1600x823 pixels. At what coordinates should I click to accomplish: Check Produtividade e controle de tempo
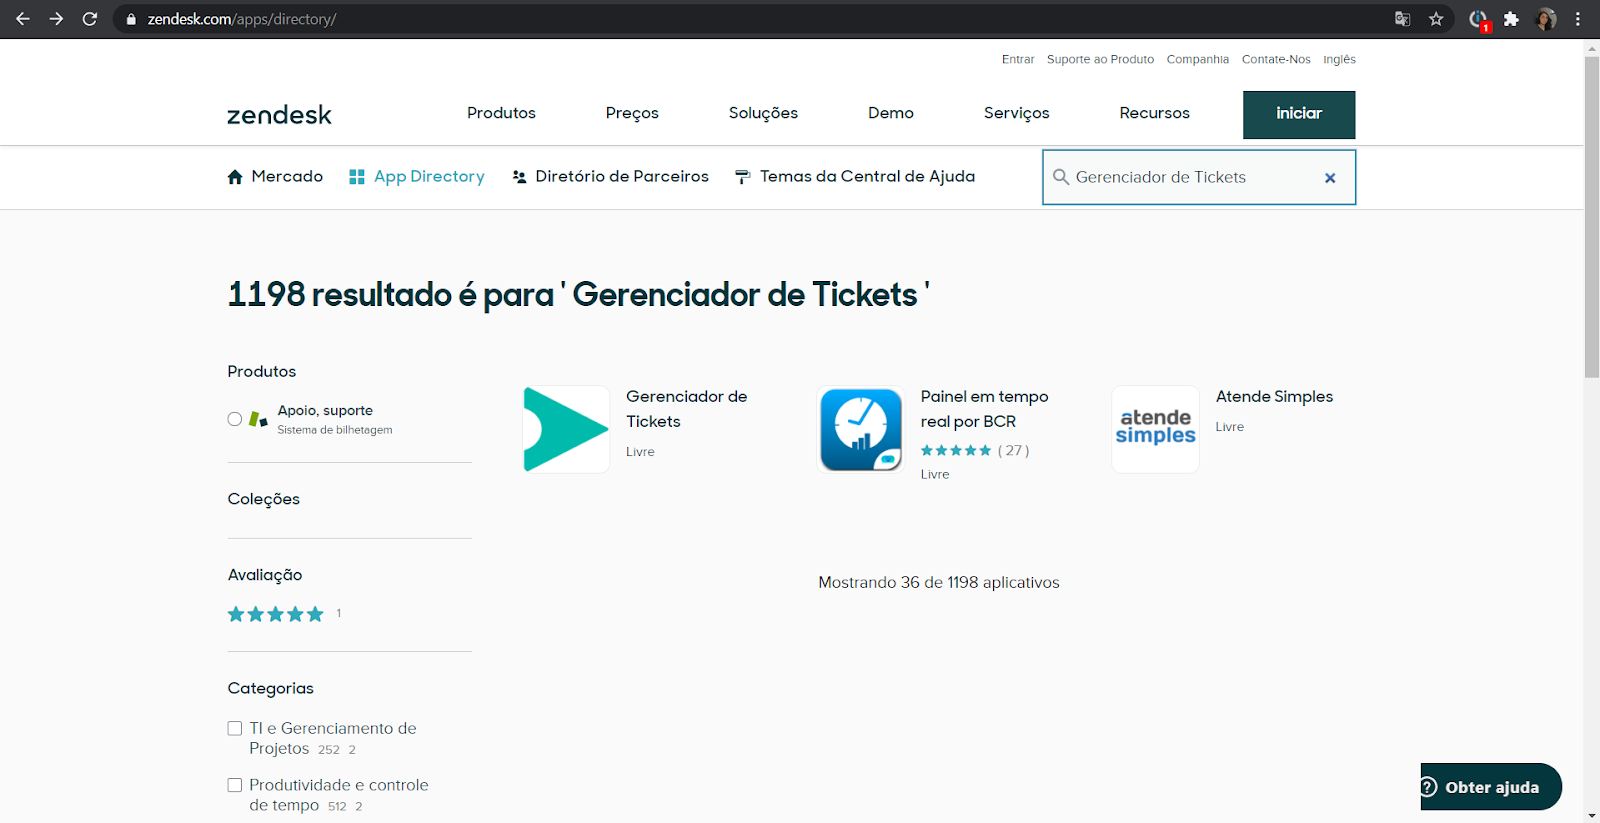[x=235, y=785]
